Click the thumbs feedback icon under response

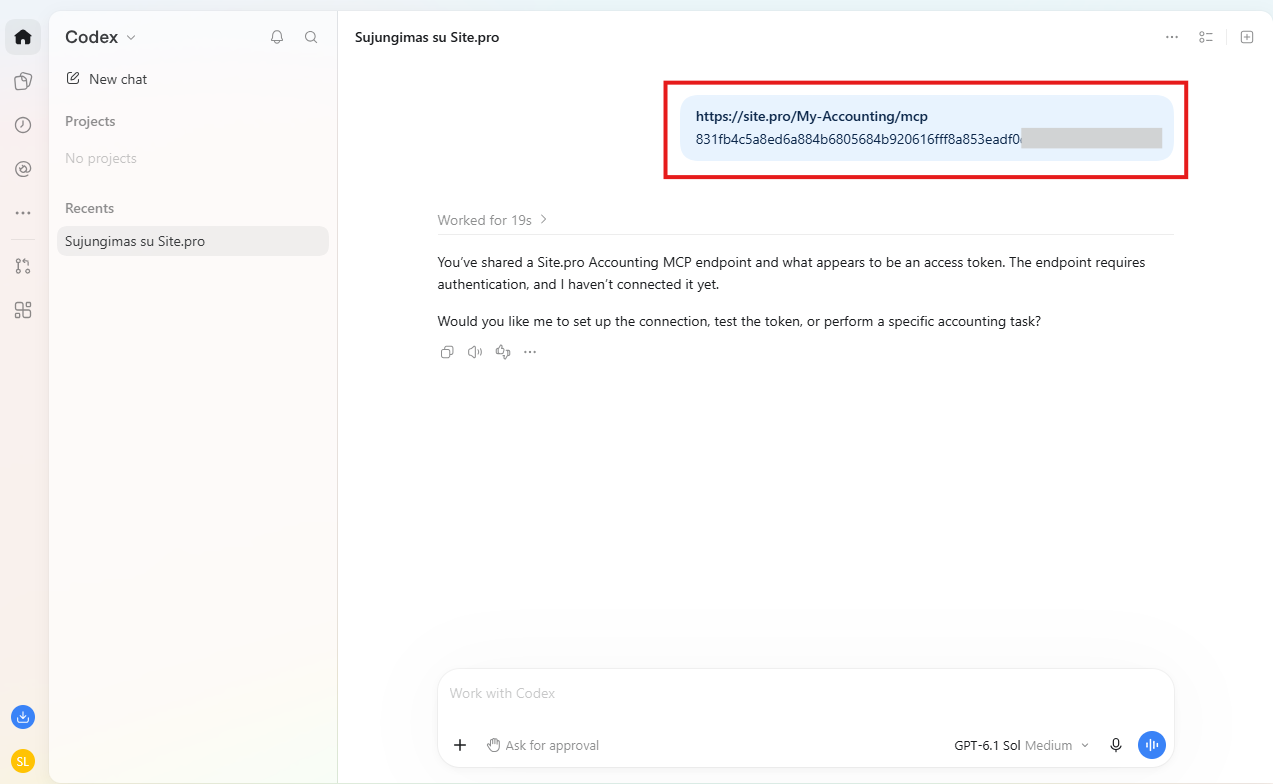(503, 352)
